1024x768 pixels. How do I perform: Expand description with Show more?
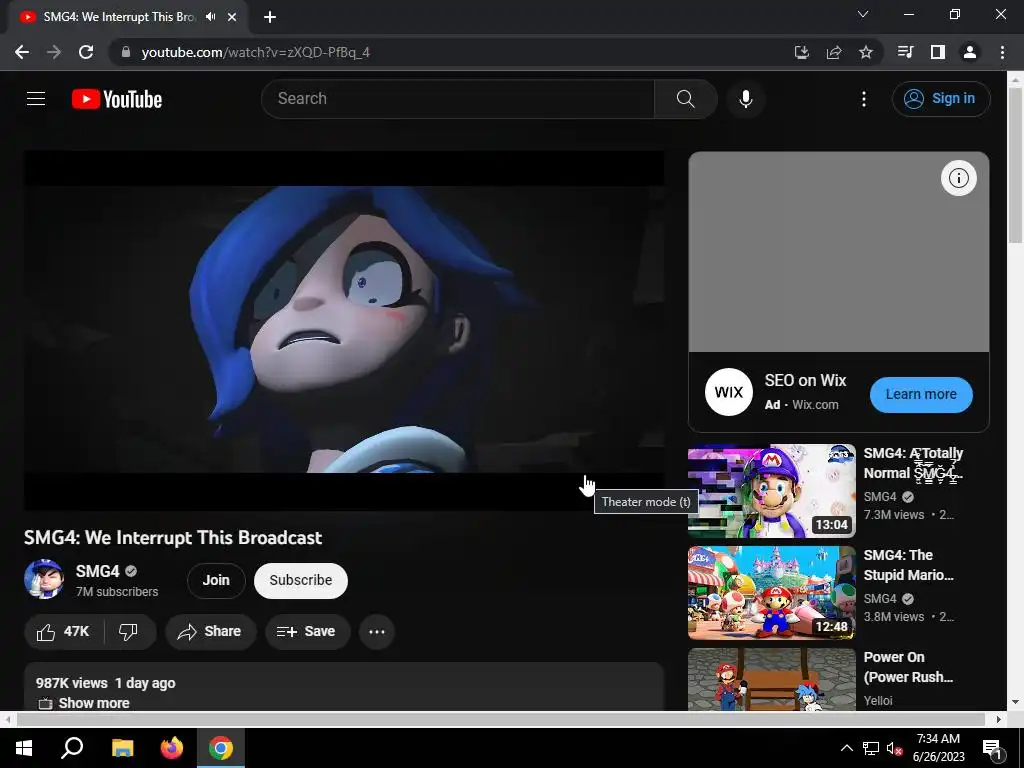click(94, 703)
